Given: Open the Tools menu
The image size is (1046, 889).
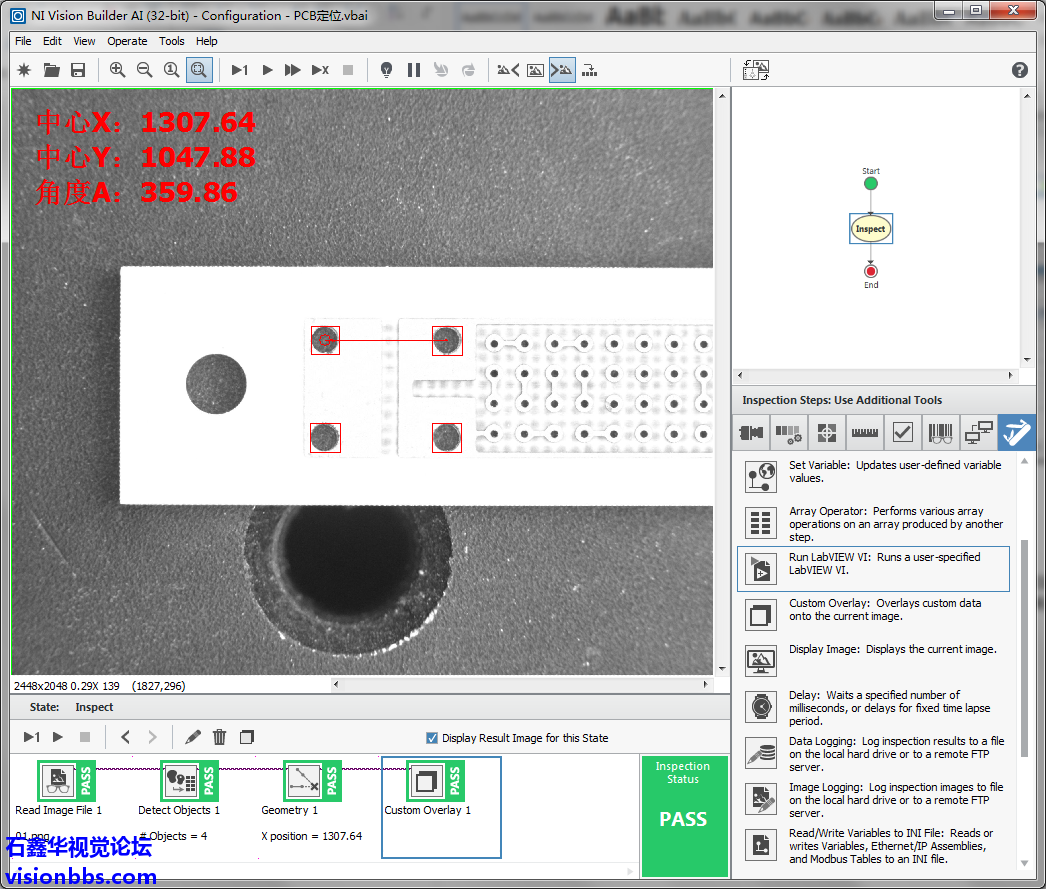Looking at the screenshot, I should [172, 41].
